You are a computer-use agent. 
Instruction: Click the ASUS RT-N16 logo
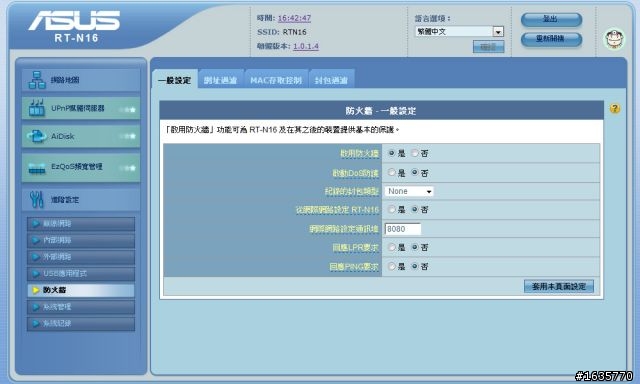coord(75,27)
